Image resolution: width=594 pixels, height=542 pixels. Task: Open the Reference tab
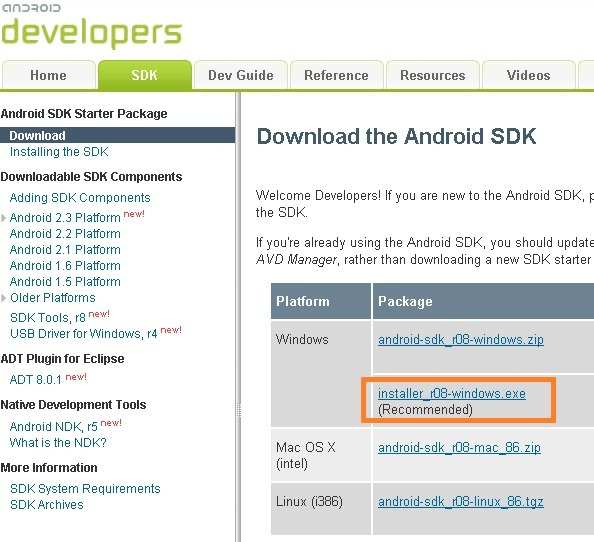click(x=336, y=75)
